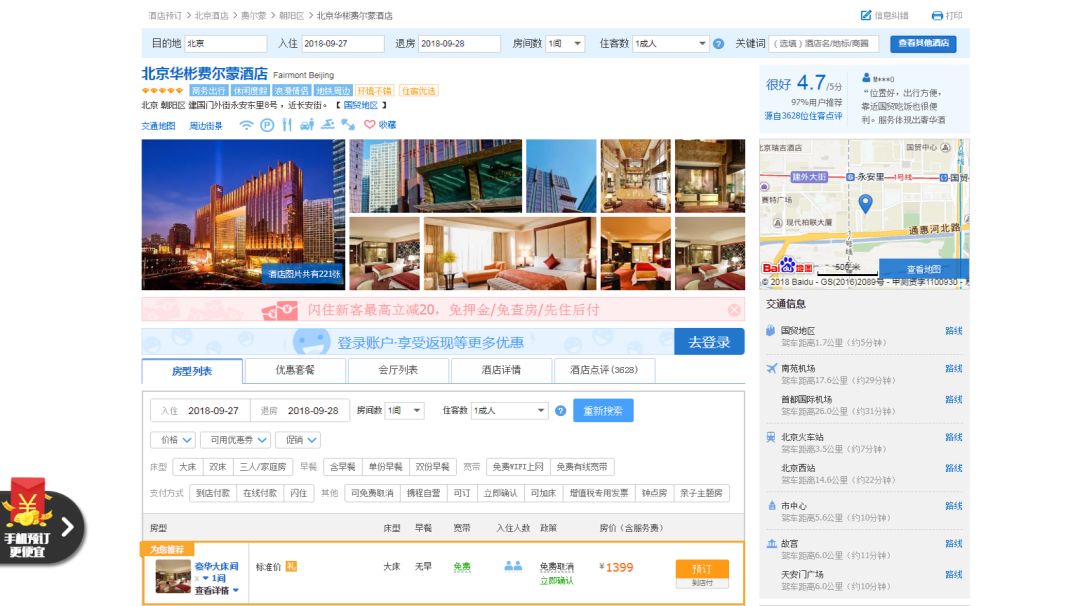Toggle the 立即确认 filter

500,493
